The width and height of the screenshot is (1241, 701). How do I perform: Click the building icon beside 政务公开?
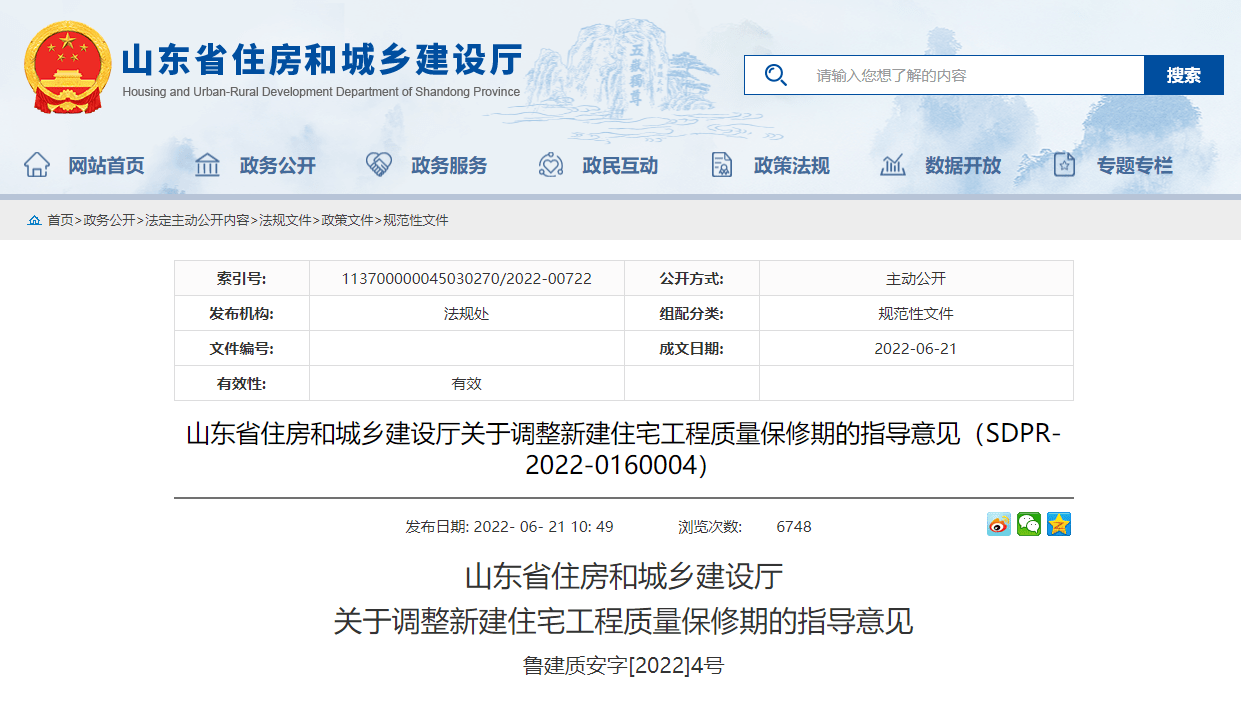pos(208,165)
